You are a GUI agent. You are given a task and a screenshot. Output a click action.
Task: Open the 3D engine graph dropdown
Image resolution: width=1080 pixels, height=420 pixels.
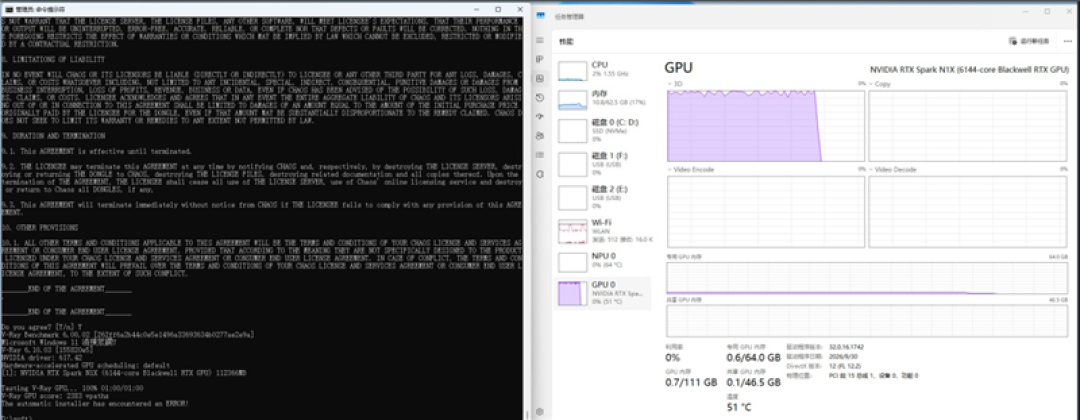point(675,83)
